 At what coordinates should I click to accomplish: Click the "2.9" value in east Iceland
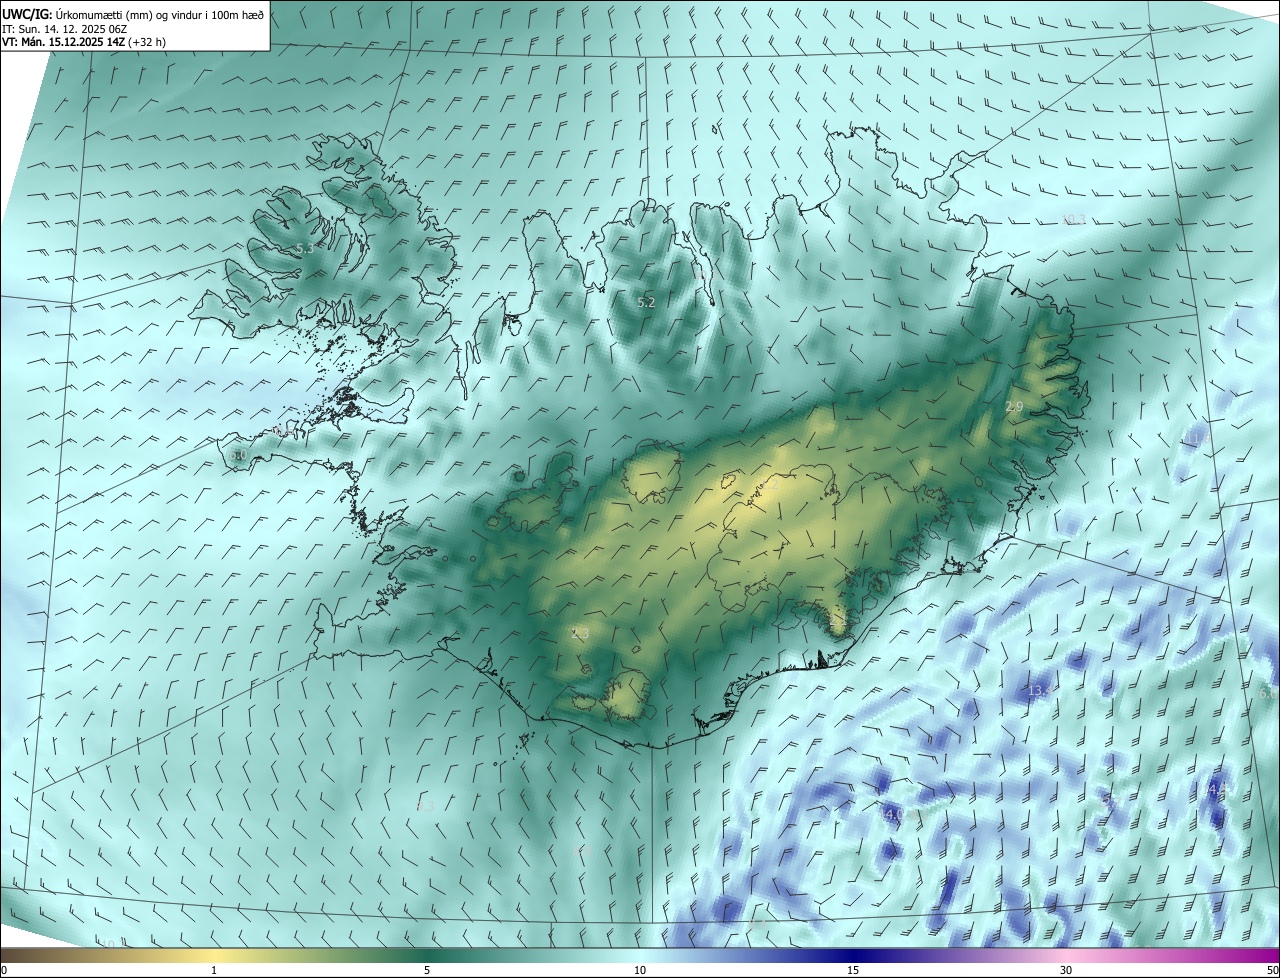tap(1014, 407)
